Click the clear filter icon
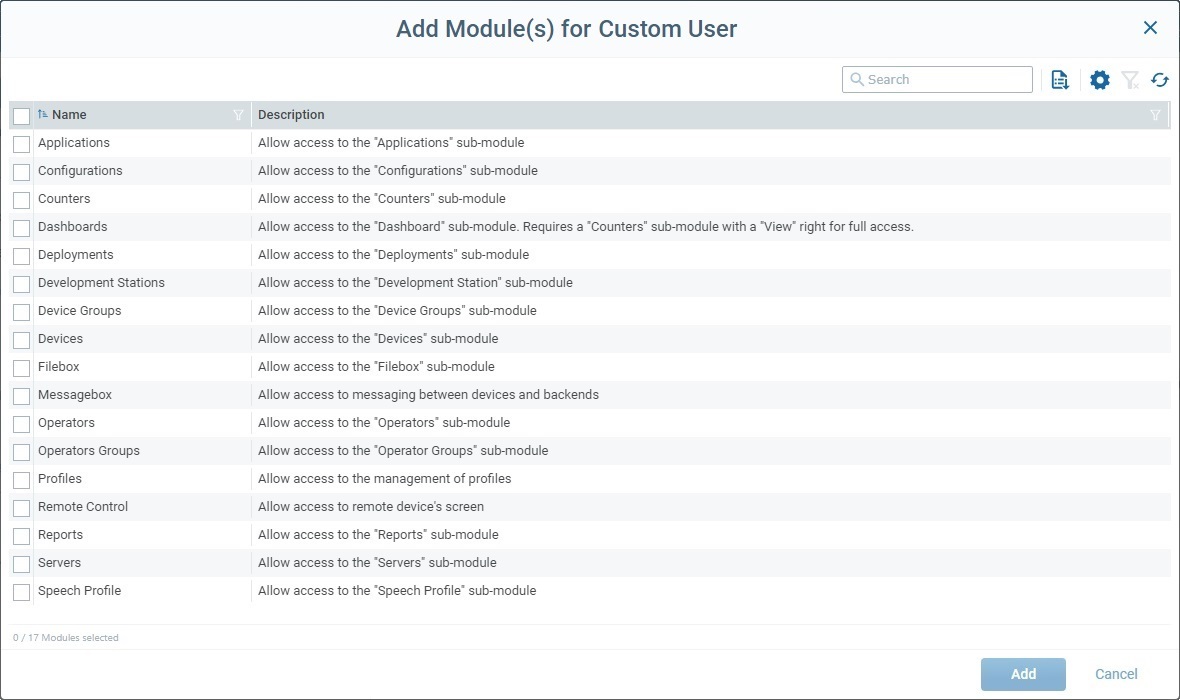This screenshot has width=1180, height=700. [1130, 79]
